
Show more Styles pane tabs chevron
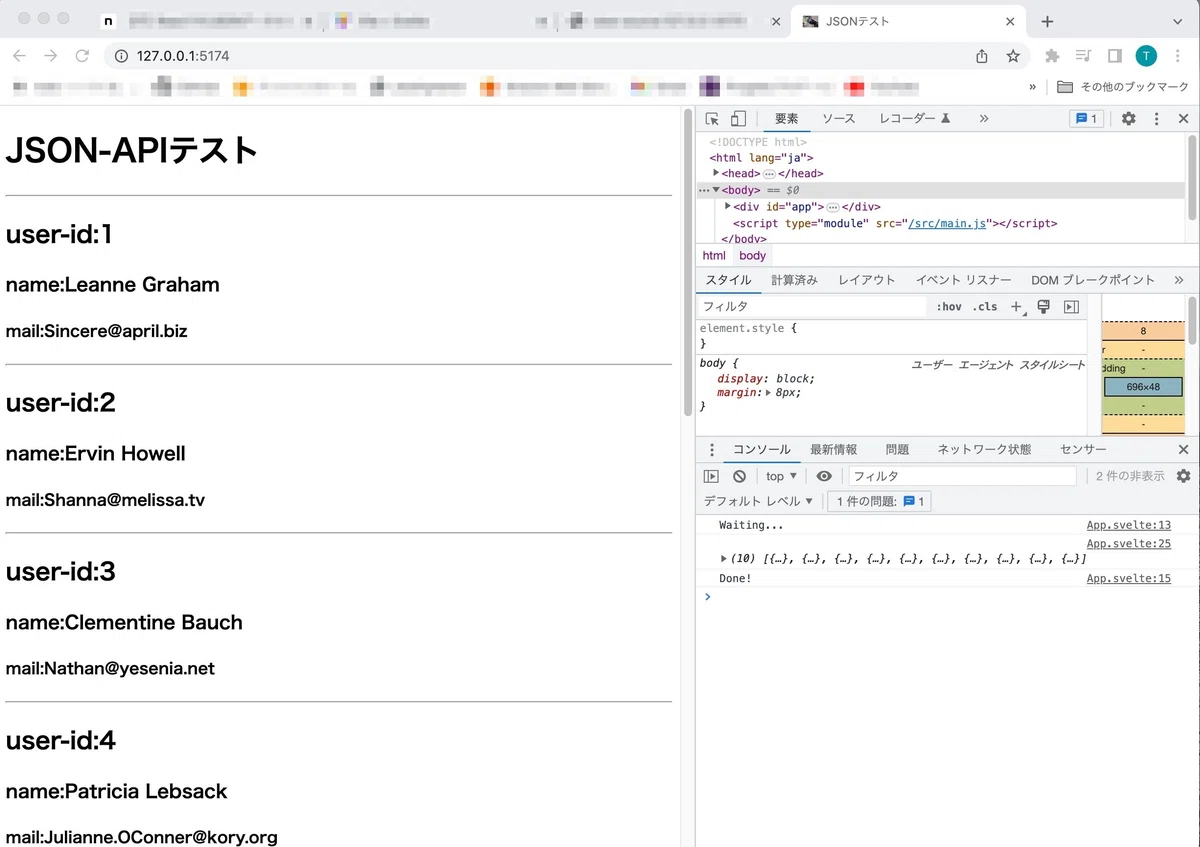coord(1178,280)
